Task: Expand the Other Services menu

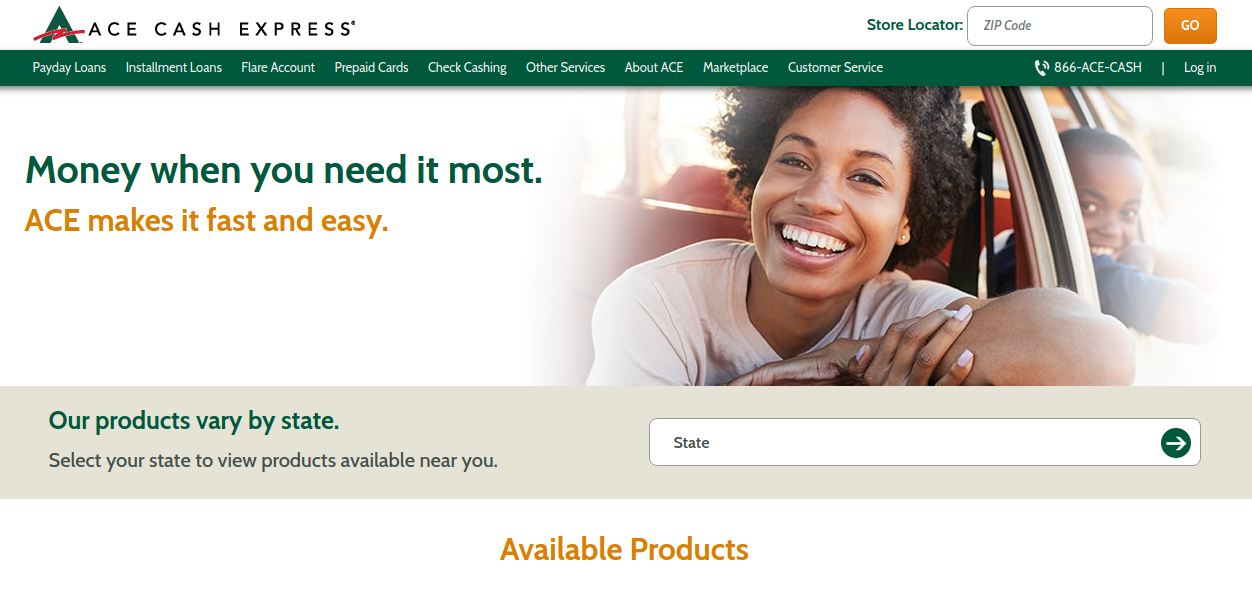Action: coord(566,68)
